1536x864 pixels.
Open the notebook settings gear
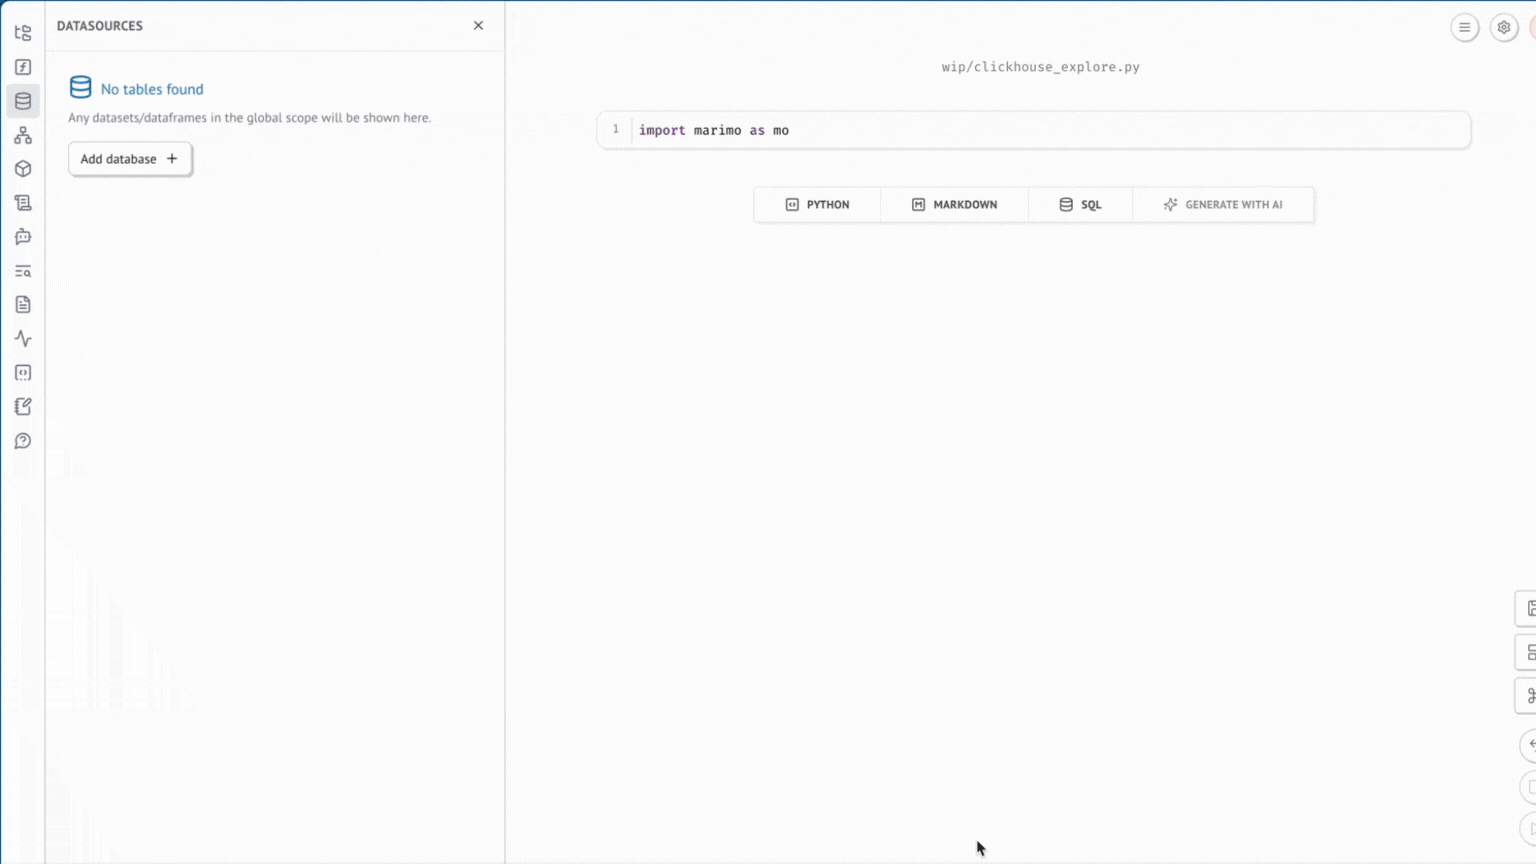1503,27
